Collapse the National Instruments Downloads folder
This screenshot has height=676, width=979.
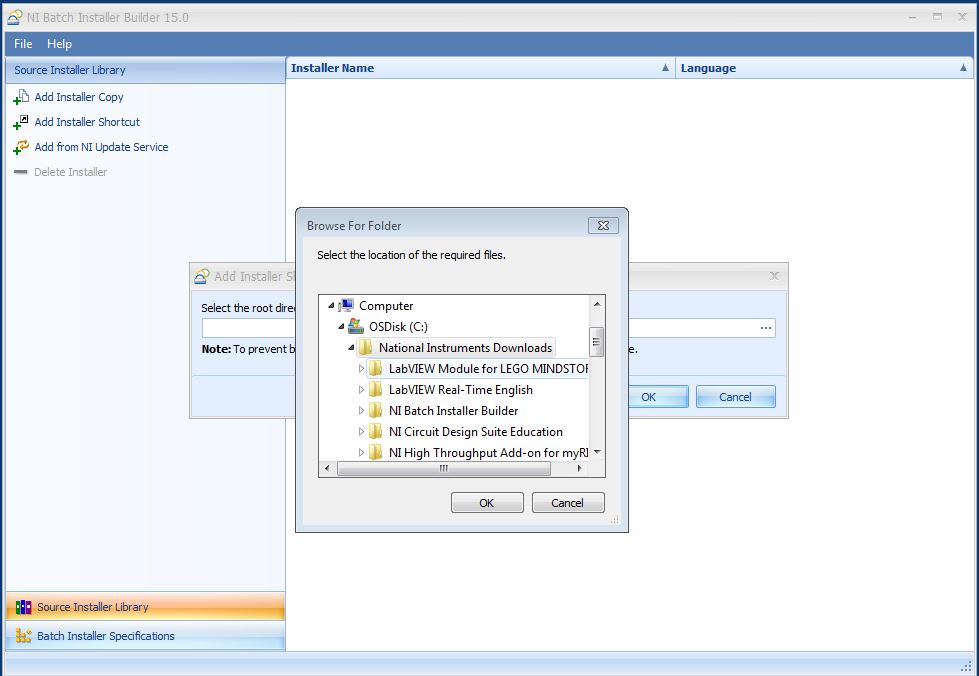351,348
